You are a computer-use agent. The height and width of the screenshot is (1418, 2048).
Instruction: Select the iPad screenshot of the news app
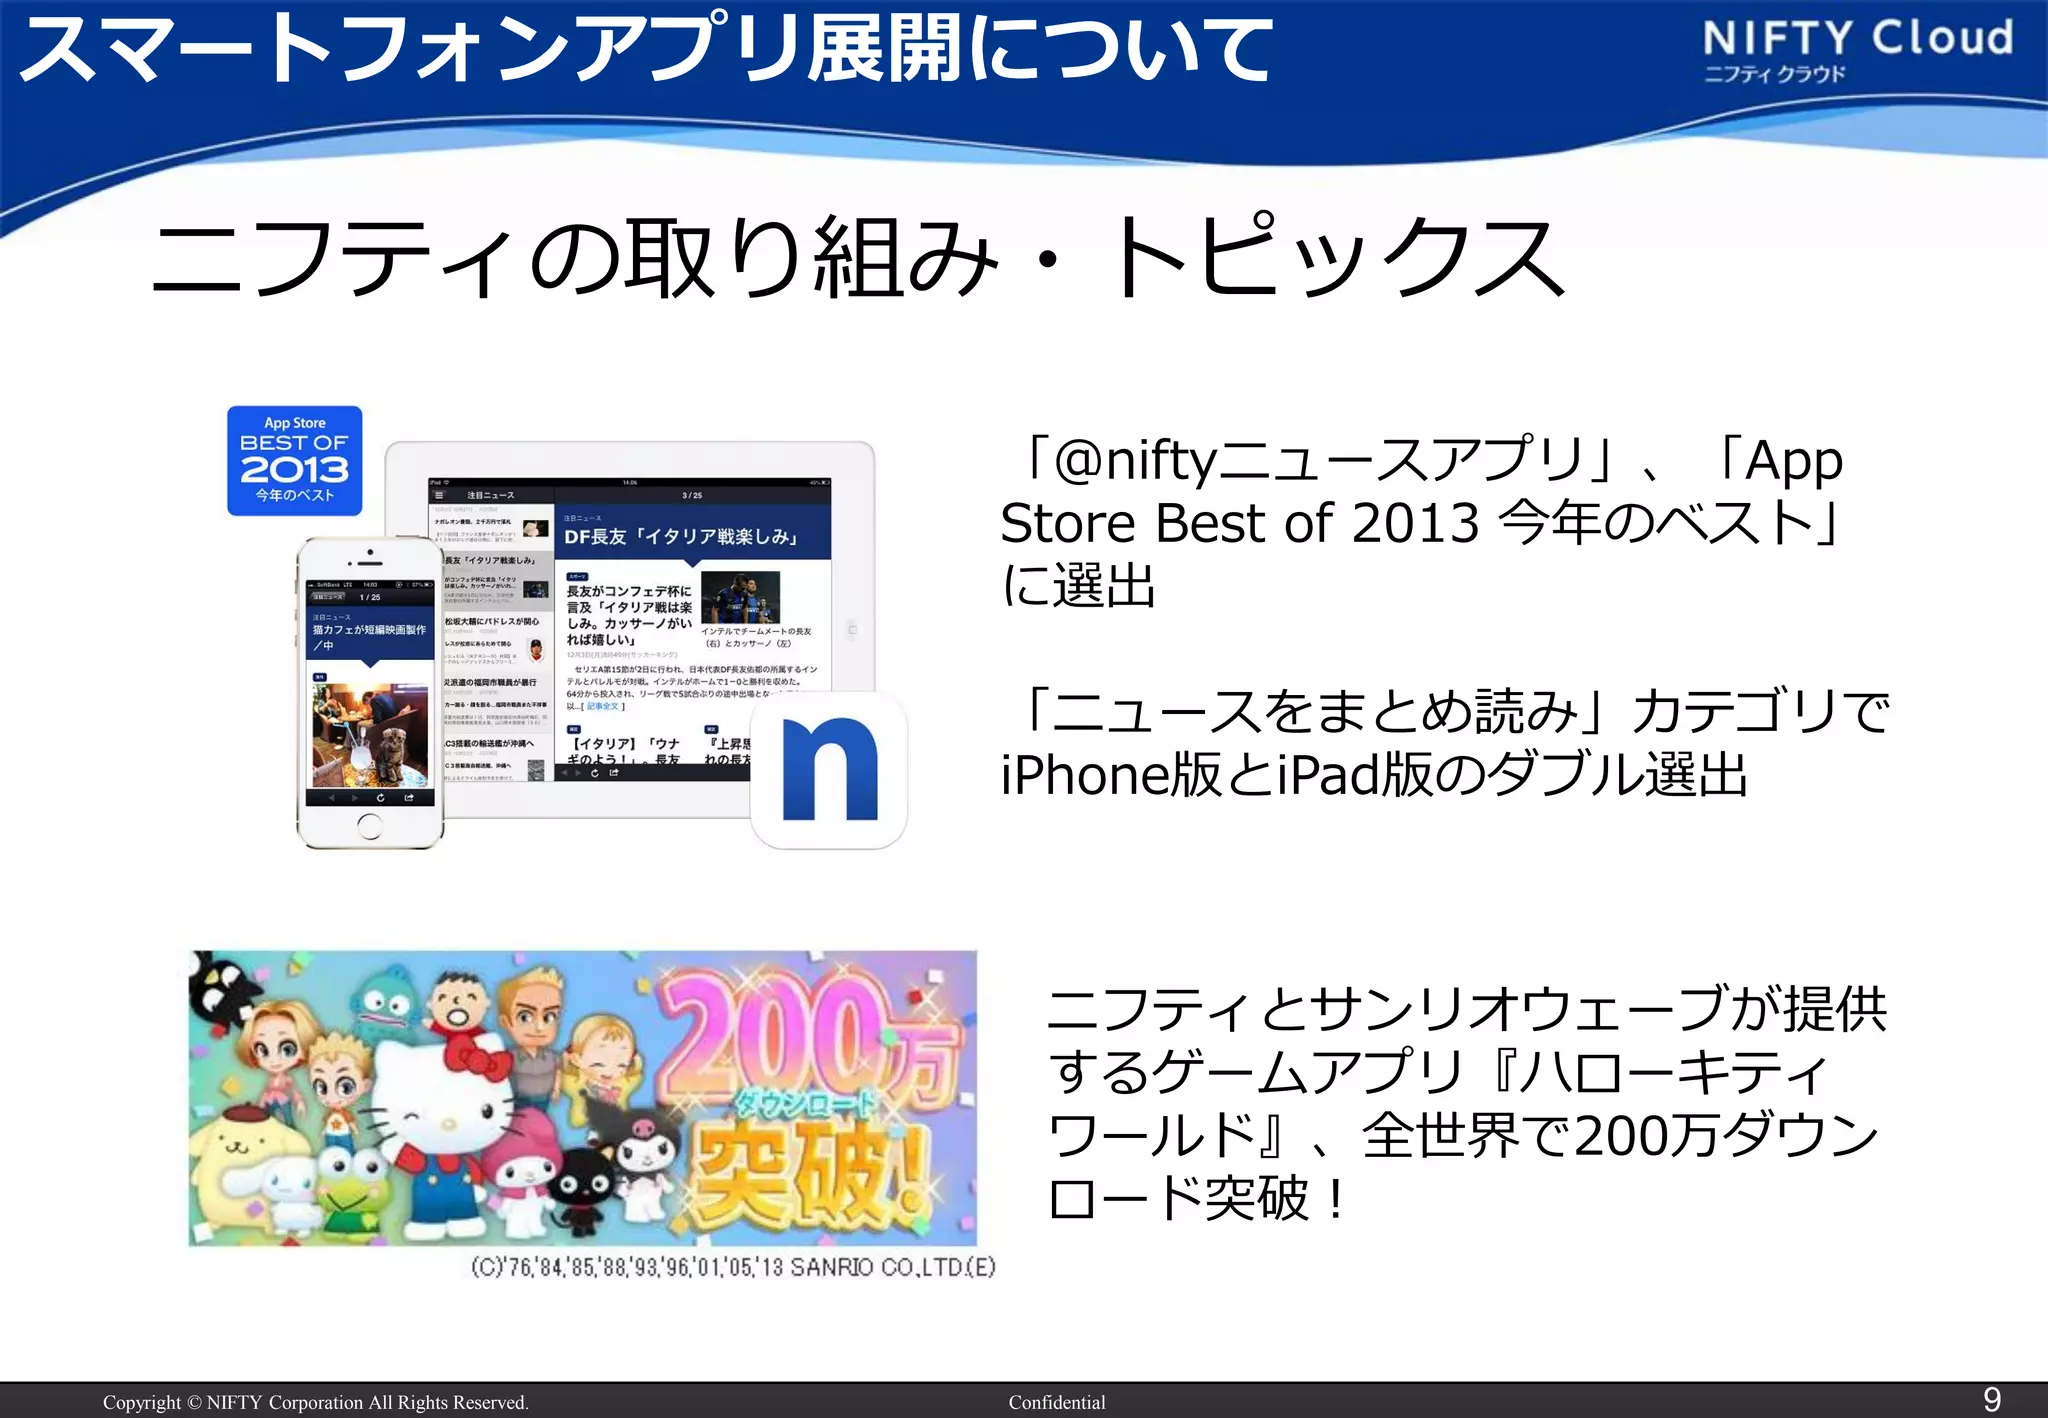click(x=630, y=629)
